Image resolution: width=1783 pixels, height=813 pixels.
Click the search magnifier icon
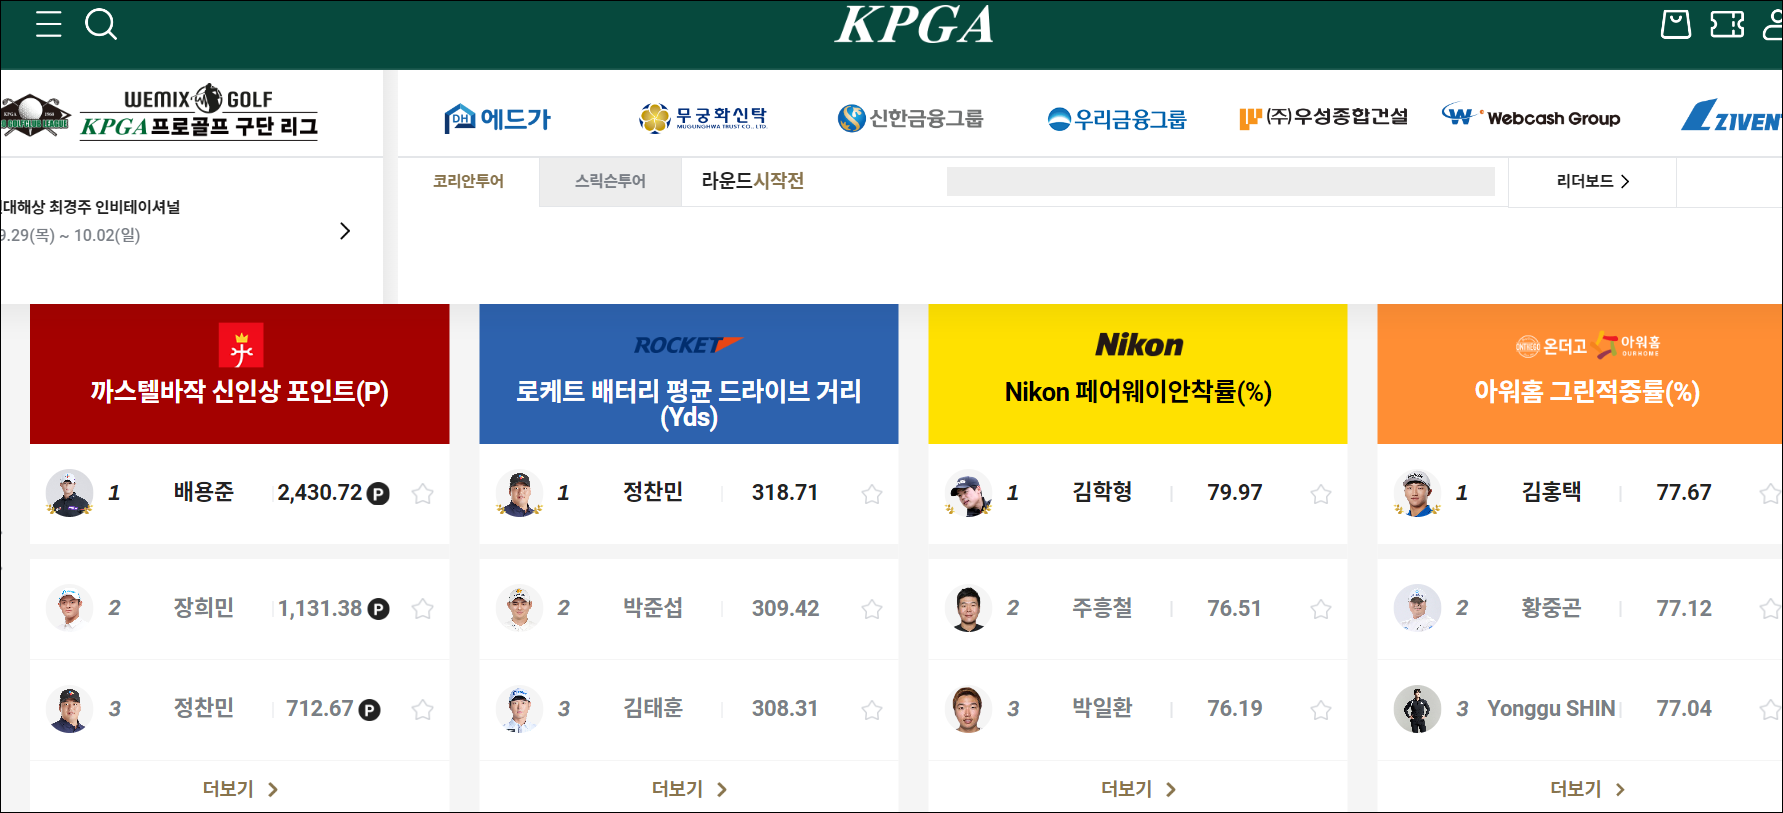101,24
